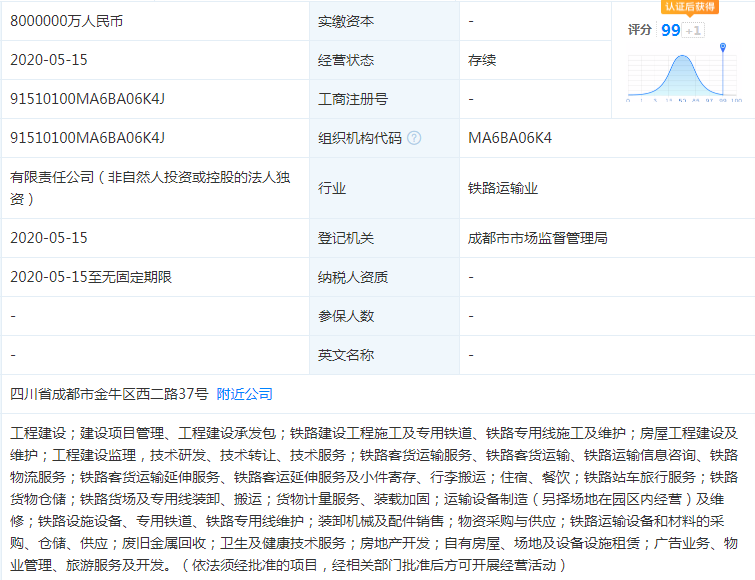Click the business scope paragraph starting 工程建设

[x=376, y=497]
